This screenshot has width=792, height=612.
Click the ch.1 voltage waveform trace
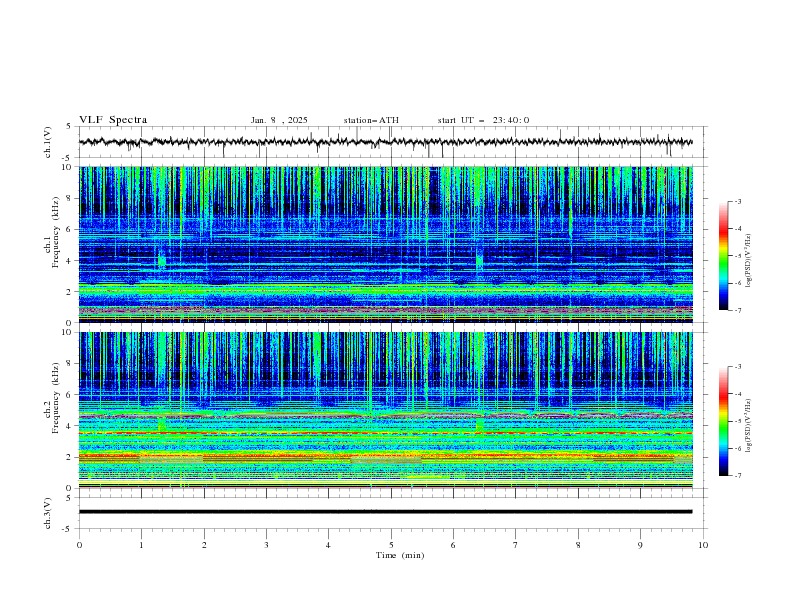[385, 142]
